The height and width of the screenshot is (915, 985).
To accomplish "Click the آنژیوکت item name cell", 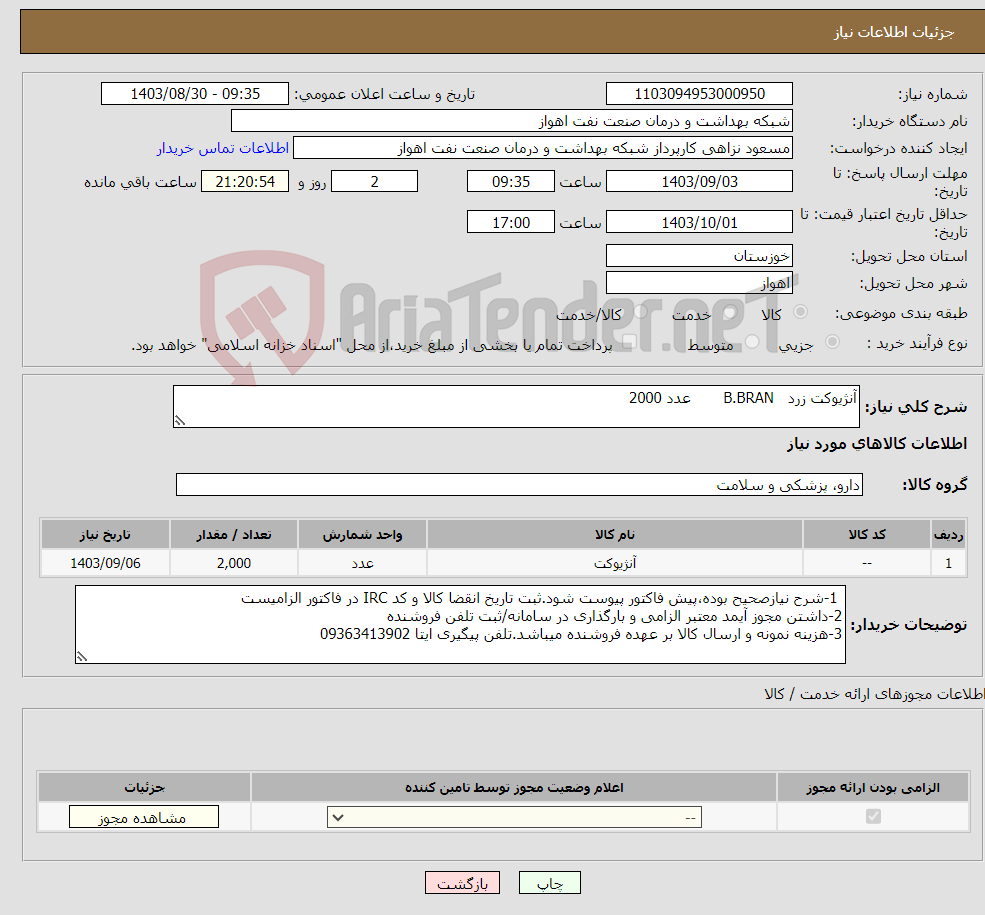I will (615, 563).
